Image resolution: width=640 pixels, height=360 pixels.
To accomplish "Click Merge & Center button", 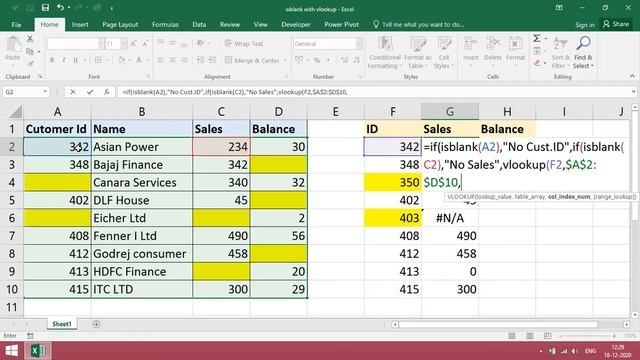I will click(252, 60).
